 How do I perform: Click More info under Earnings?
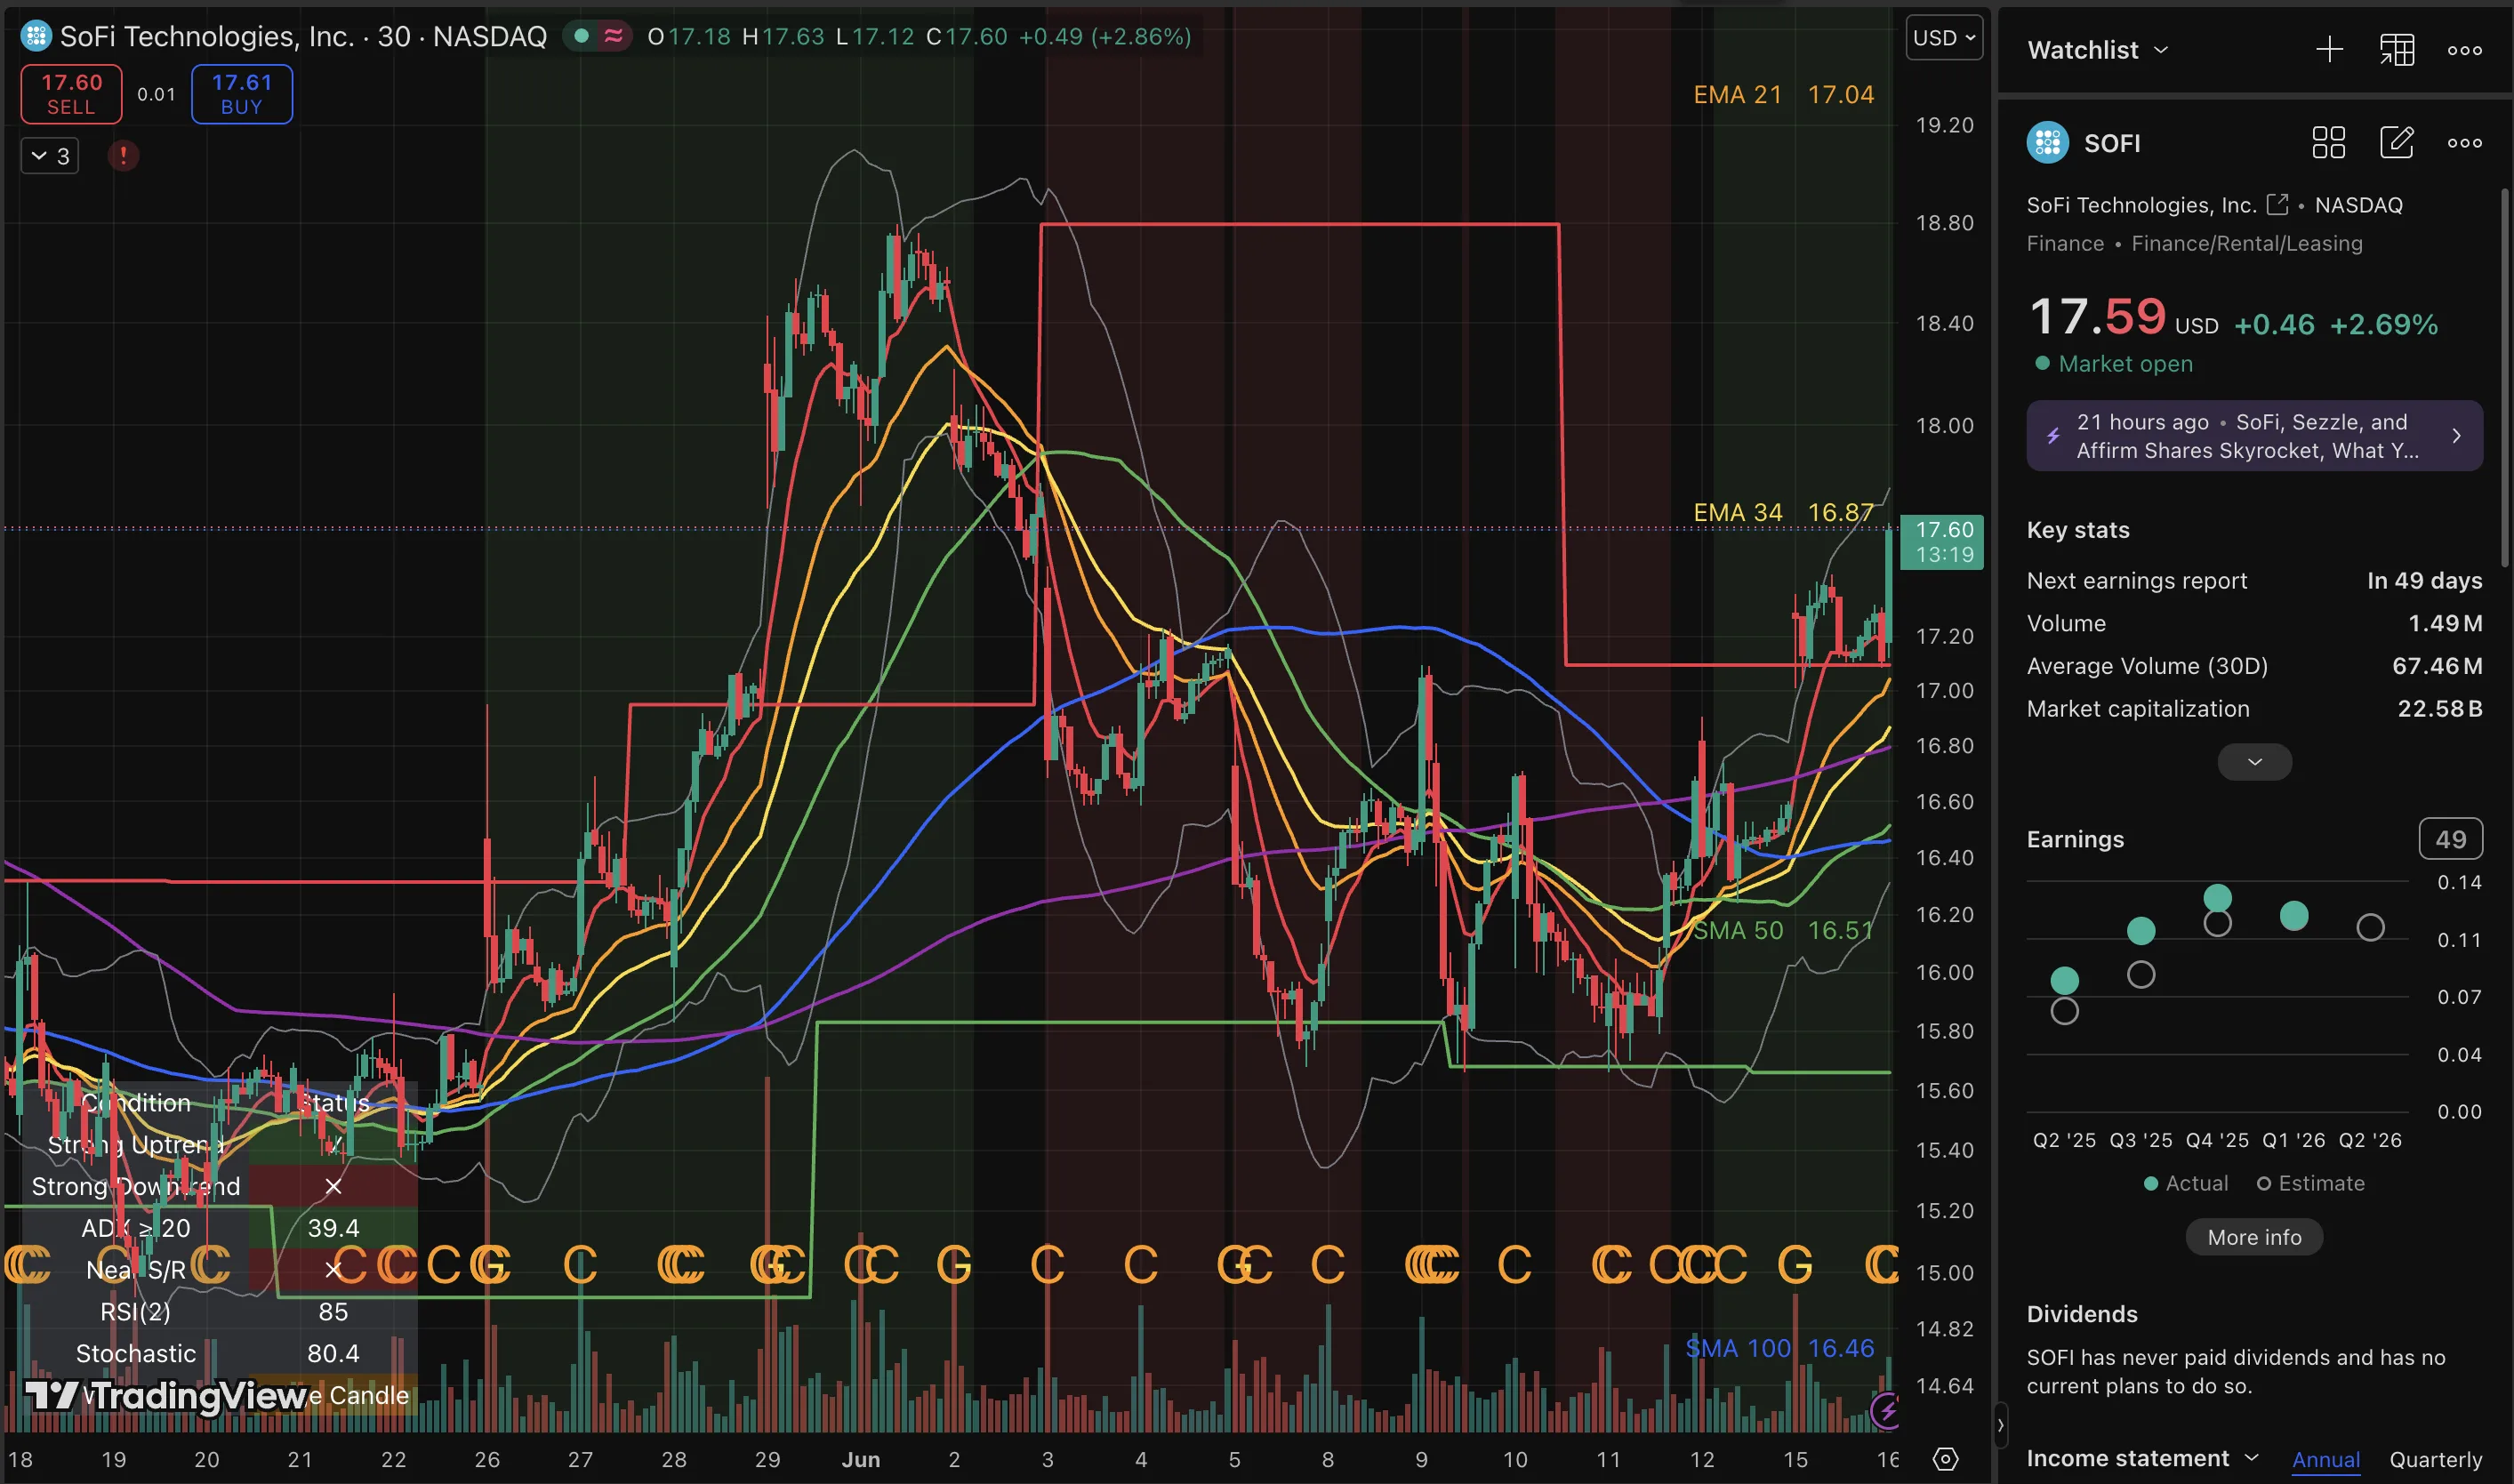[x=2254, y=1237]
